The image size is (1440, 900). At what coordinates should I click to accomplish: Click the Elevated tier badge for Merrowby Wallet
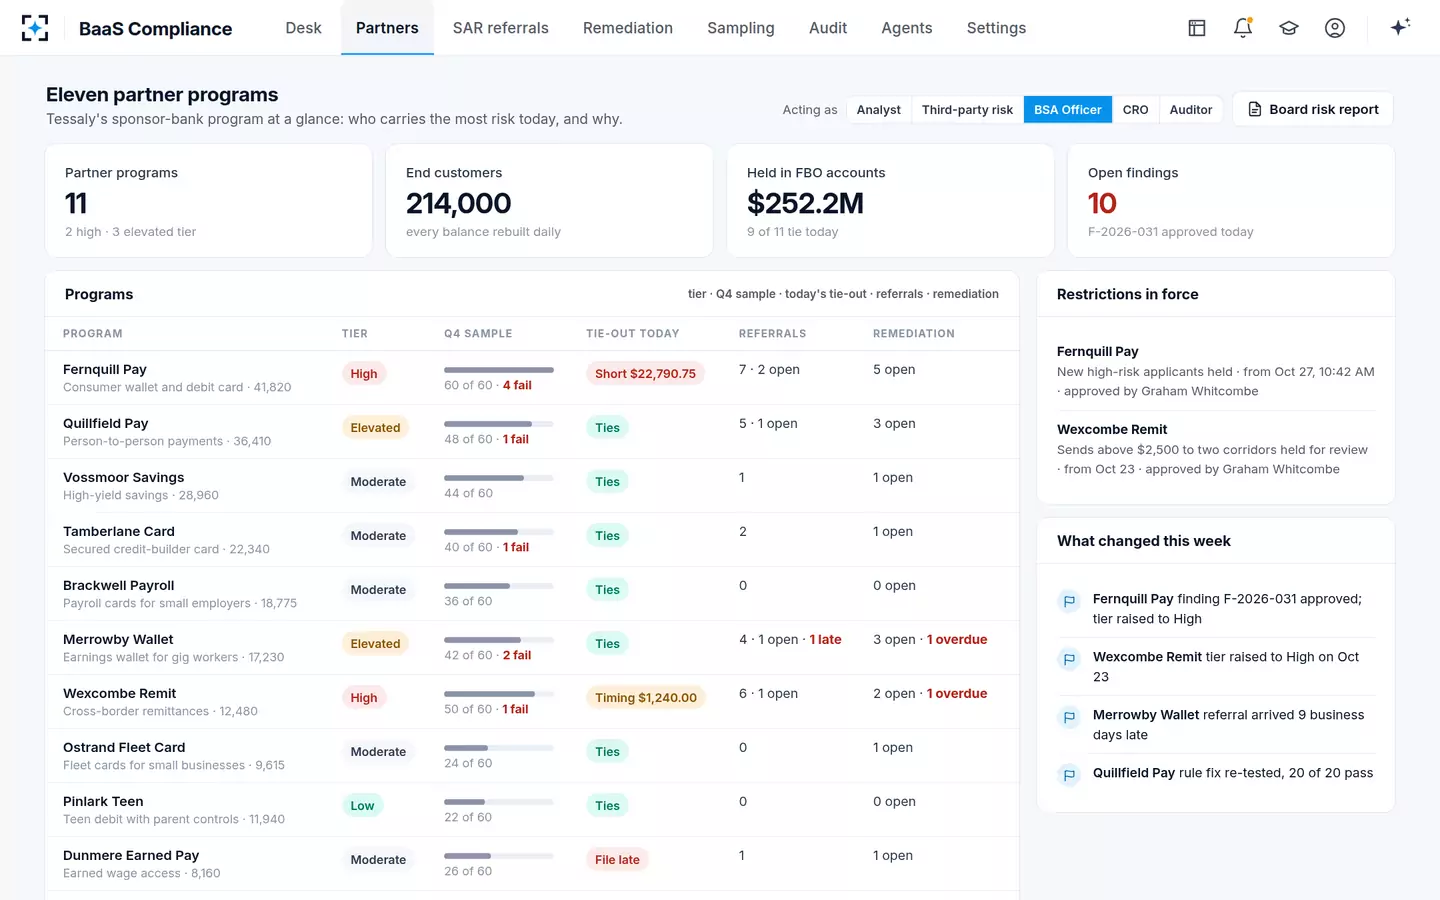click(375, 643)
